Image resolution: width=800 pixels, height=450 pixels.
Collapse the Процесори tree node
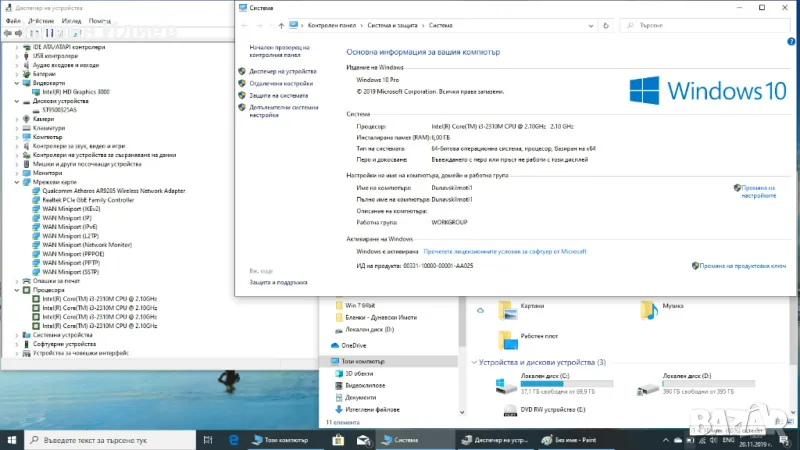[17, 290]
